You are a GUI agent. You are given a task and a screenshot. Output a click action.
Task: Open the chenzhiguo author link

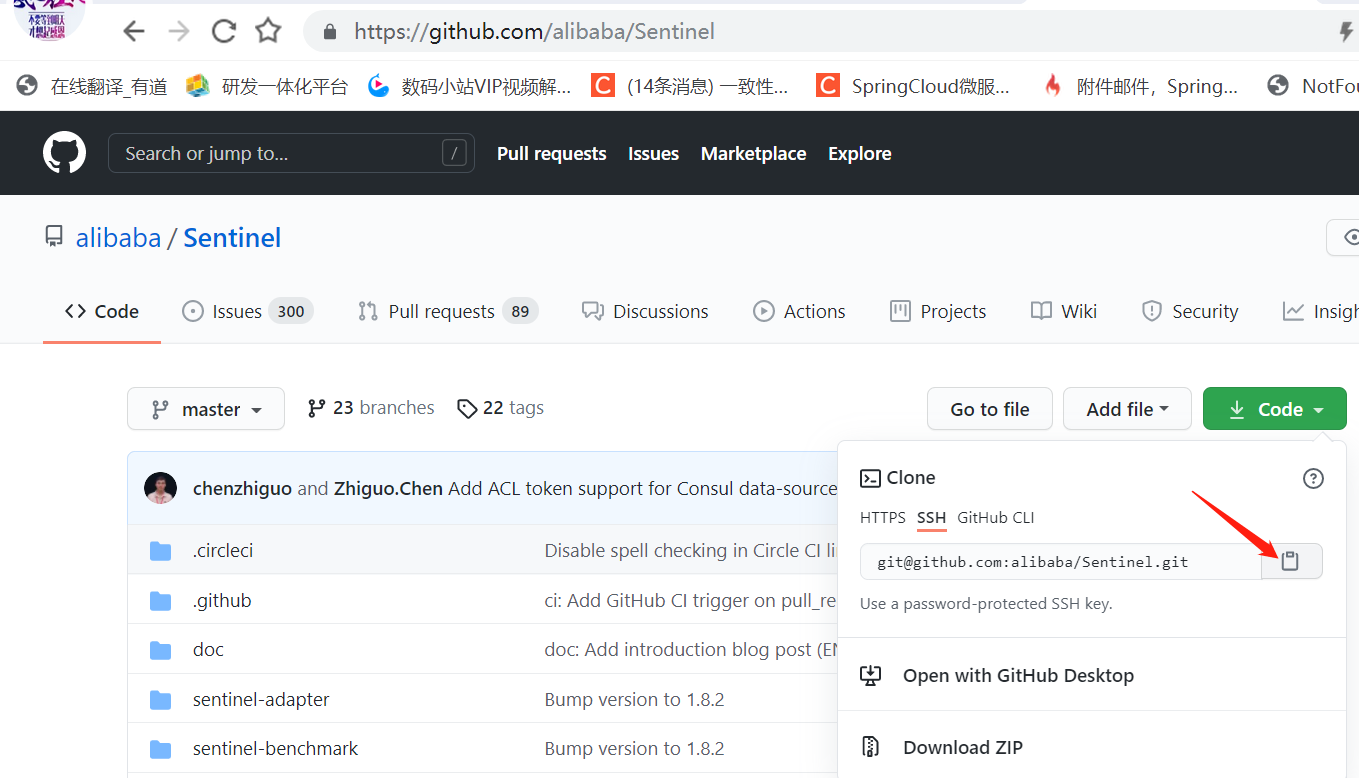click(x=242, y=489)
